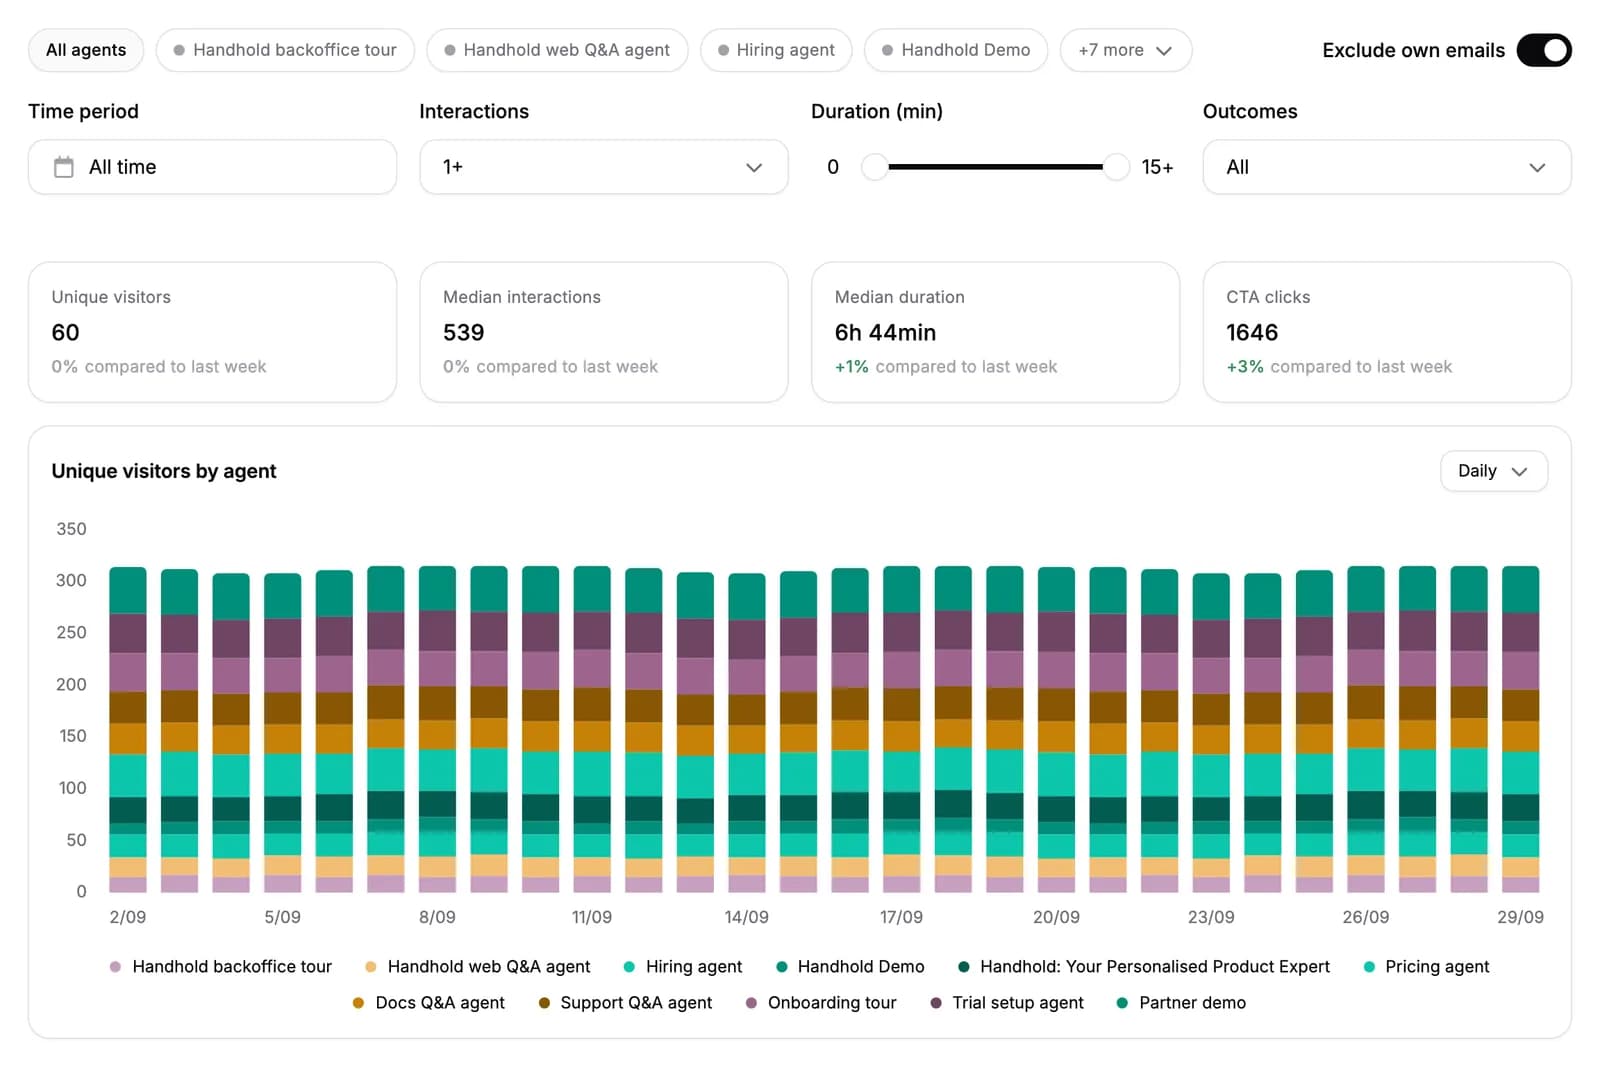Screen dimensions: 1600x1067
Task: Click the stacked bar for 2/09
Action: tap(128, 730)
